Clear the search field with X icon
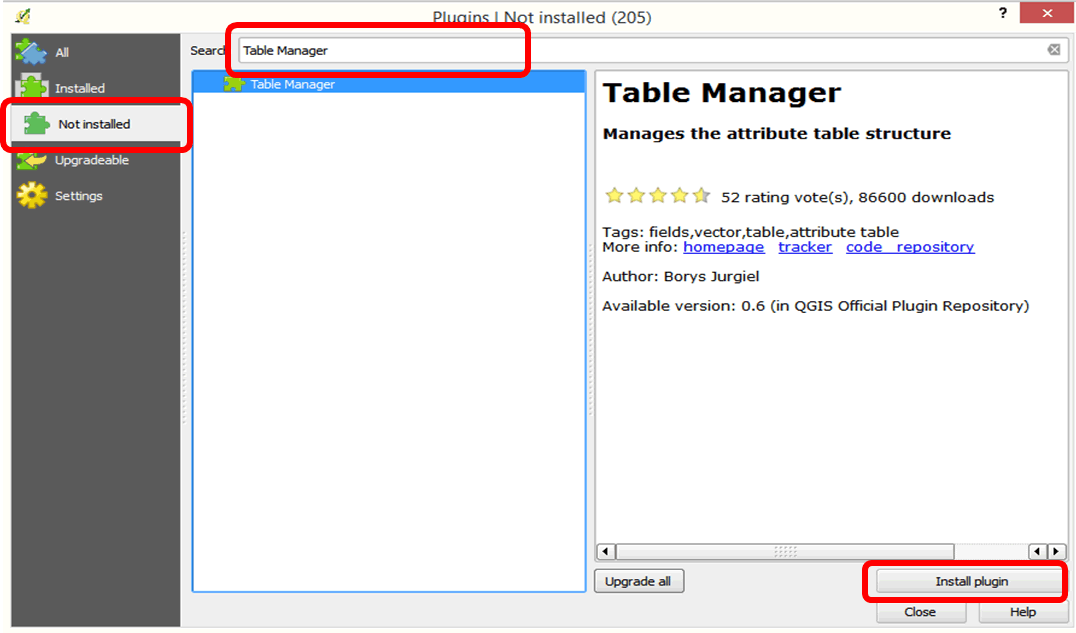This screenshot has width=1076, height=633. pyautogui.click(x=1054, y=49)
